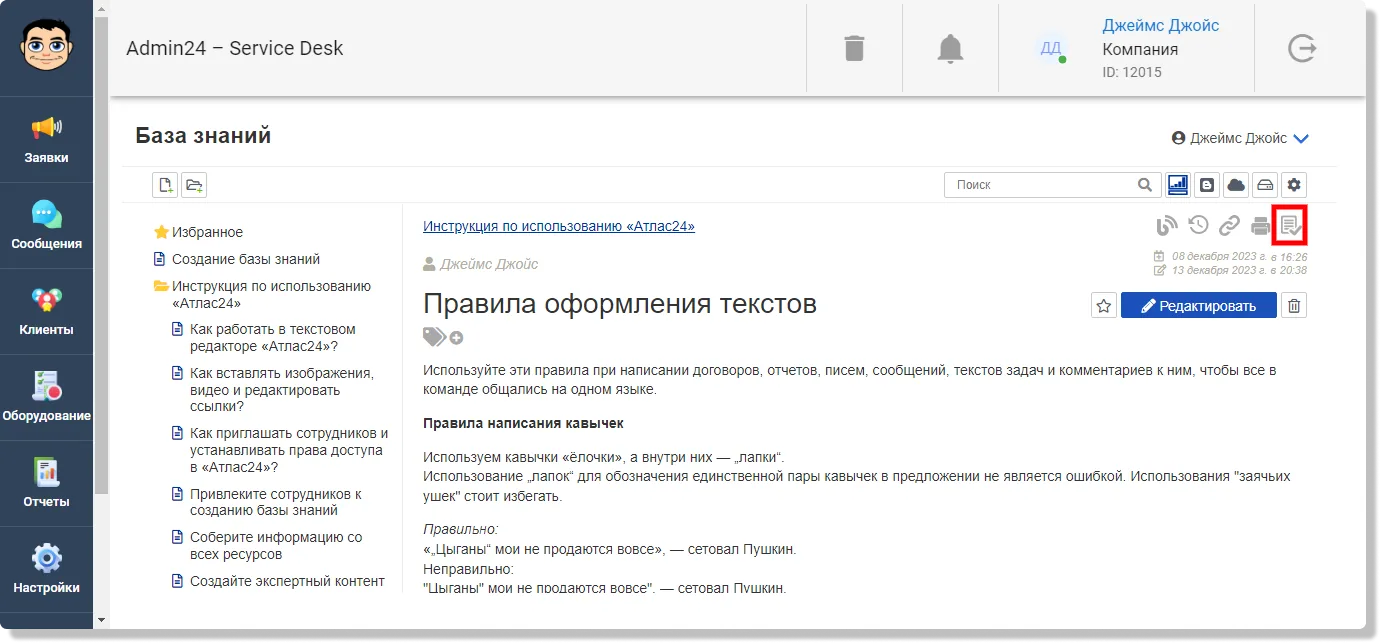Open the article version history clock icon
Viewport: 1380px width, 643px height.
click(1198, 226)
